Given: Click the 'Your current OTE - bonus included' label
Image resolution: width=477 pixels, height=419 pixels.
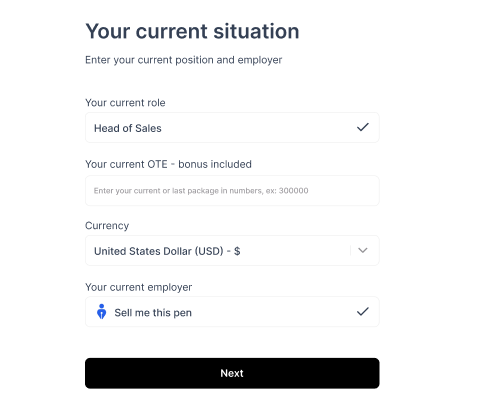Looking at the screenshot, I should click(x=168, y=164).
